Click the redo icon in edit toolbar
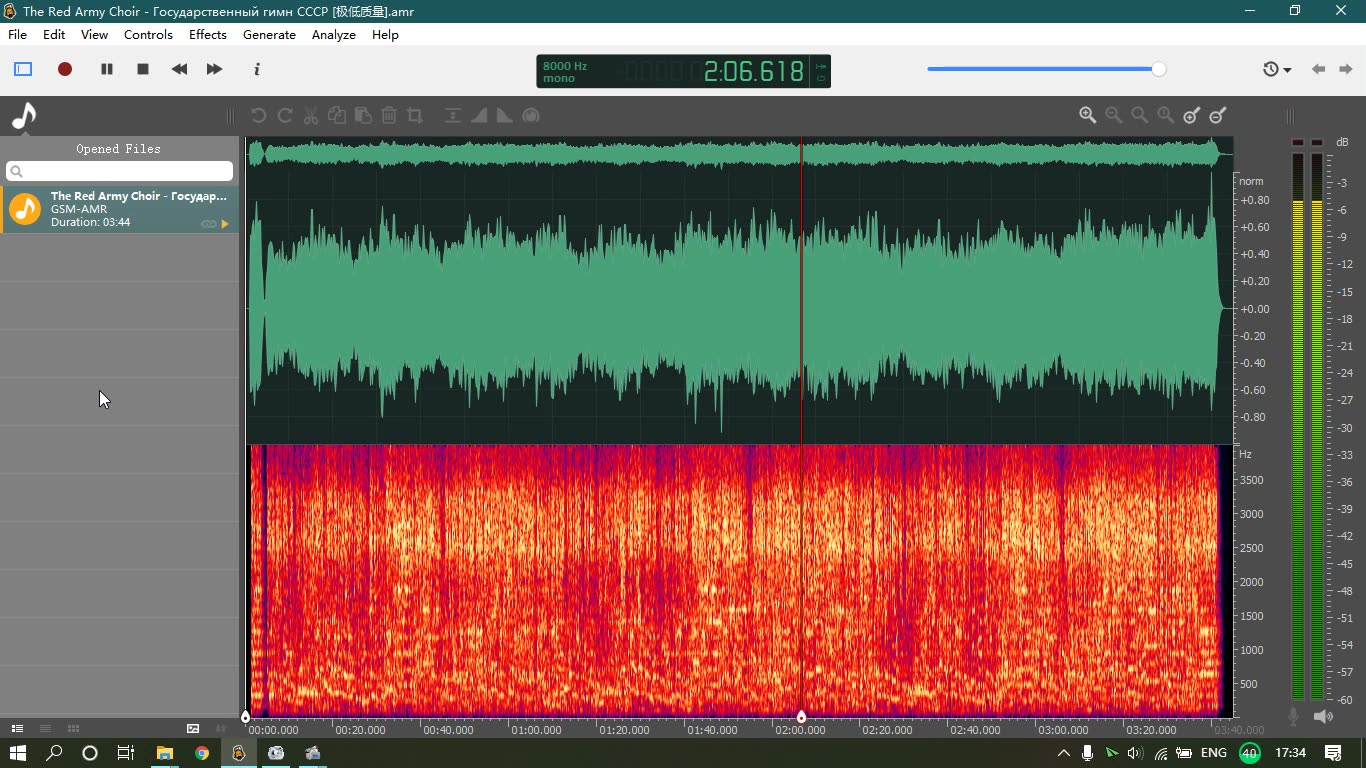The width and height of the screenshot is (1366, 768). click(x=284, y=116)
